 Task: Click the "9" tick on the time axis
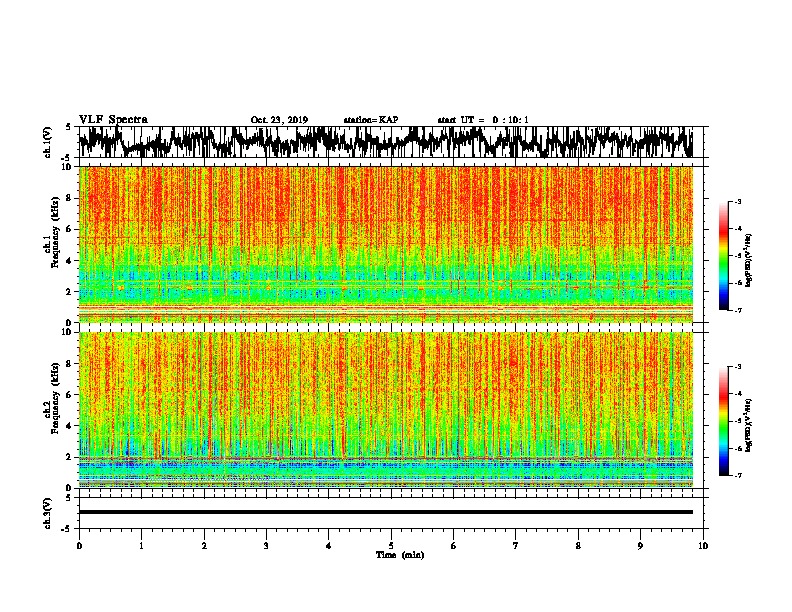pyautogui.click(x=640, y=546)
